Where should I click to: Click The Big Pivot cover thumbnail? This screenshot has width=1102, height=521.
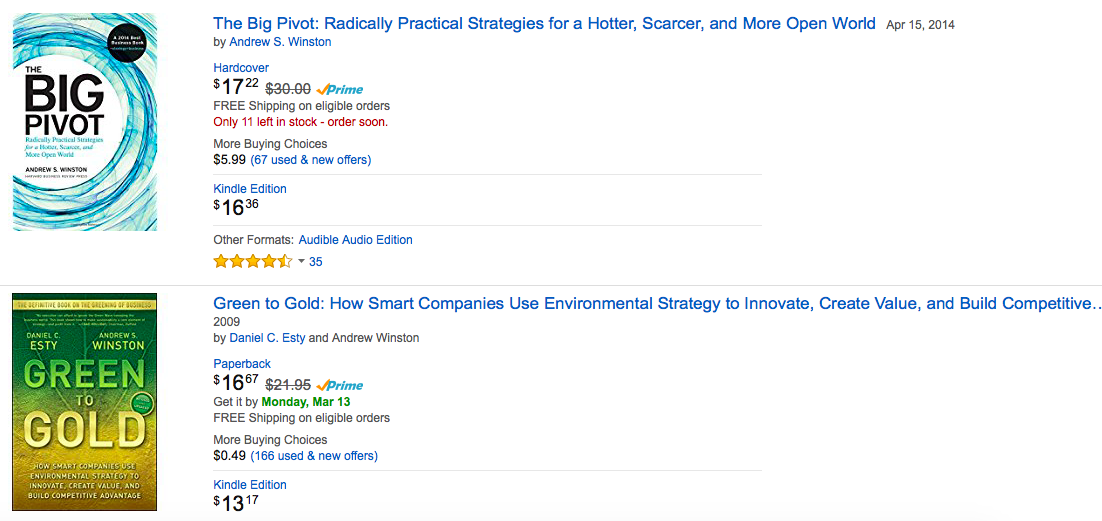85,122
